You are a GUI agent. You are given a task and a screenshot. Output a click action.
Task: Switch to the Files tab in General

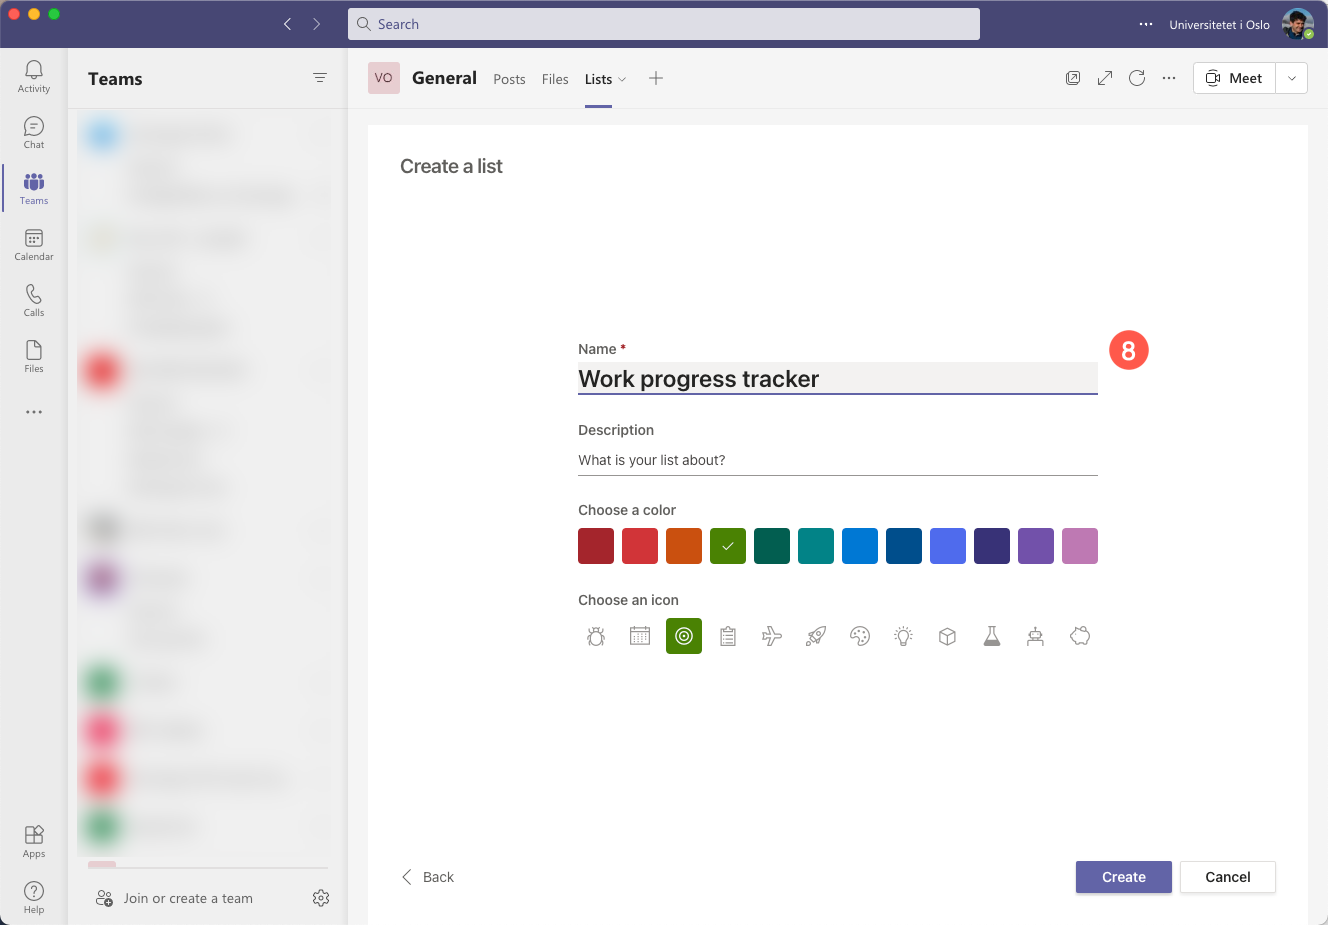pos(555,79)
